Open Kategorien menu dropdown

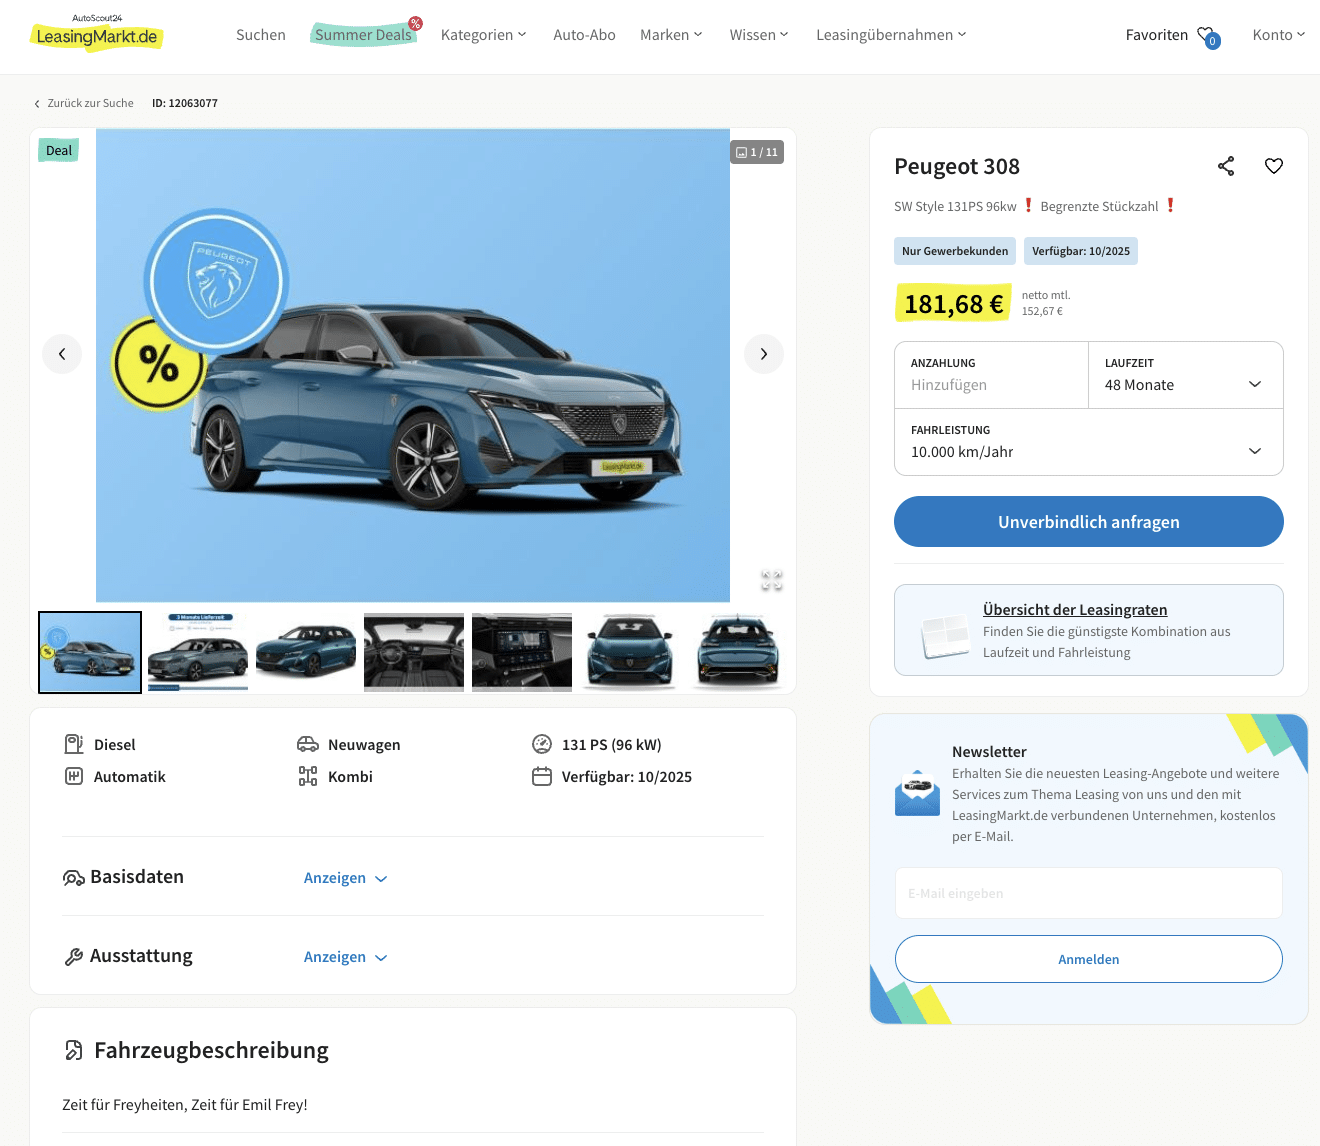[x=483, y=35]
